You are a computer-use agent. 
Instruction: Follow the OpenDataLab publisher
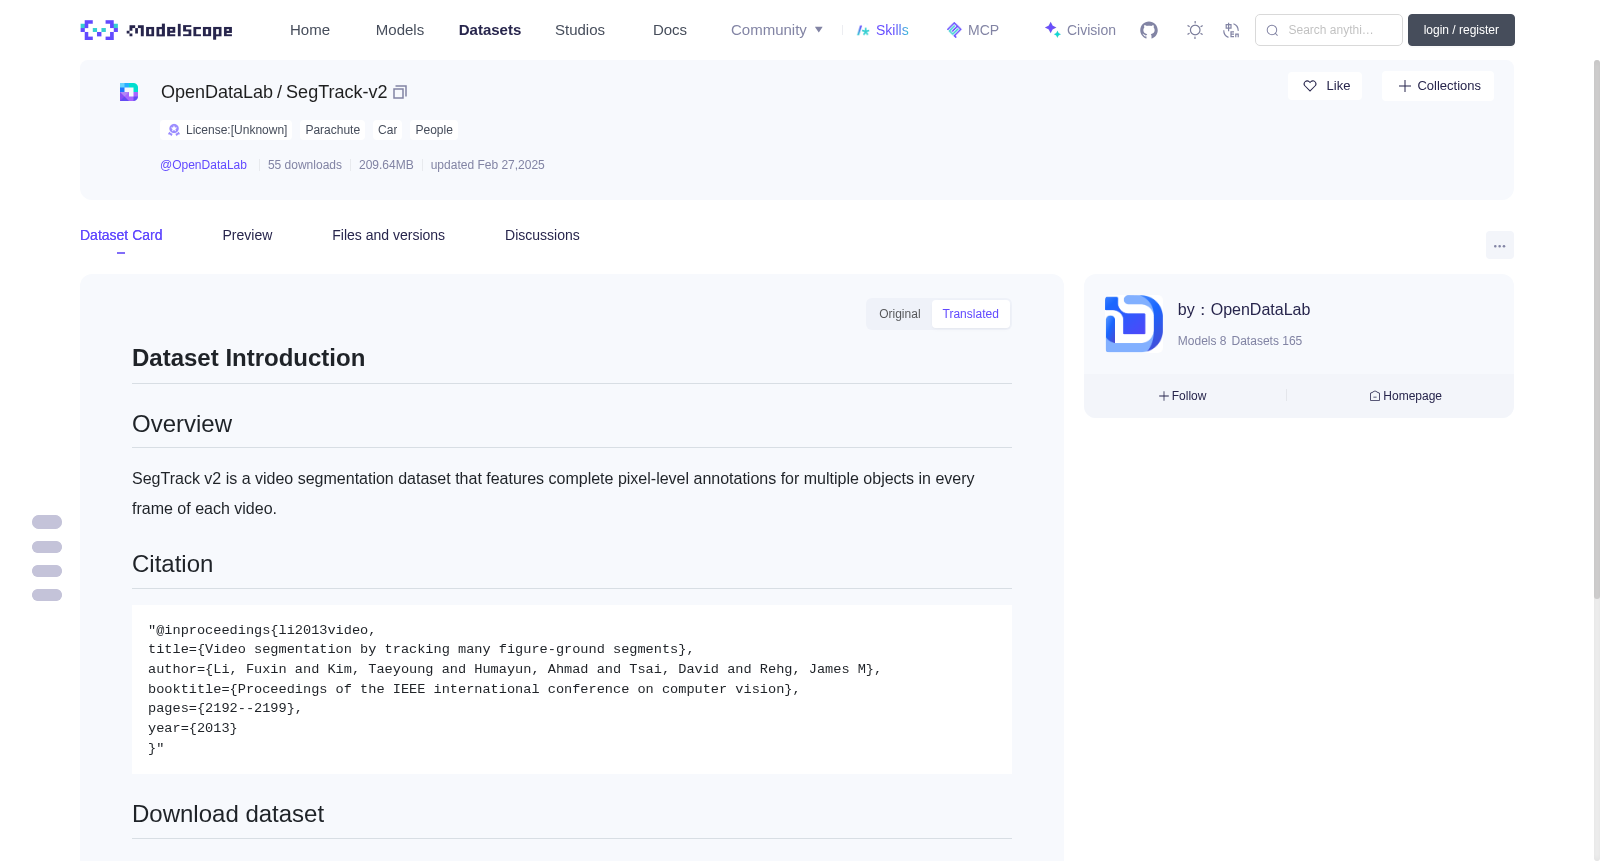(x=1183, y=396)
